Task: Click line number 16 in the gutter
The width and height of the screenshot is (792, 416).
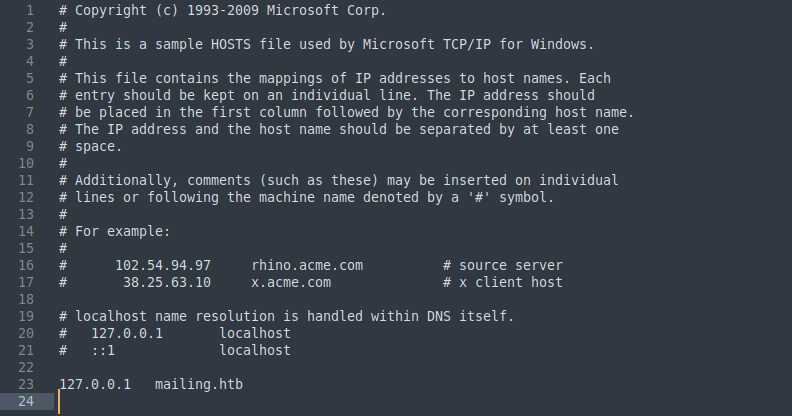Action: 26,265
